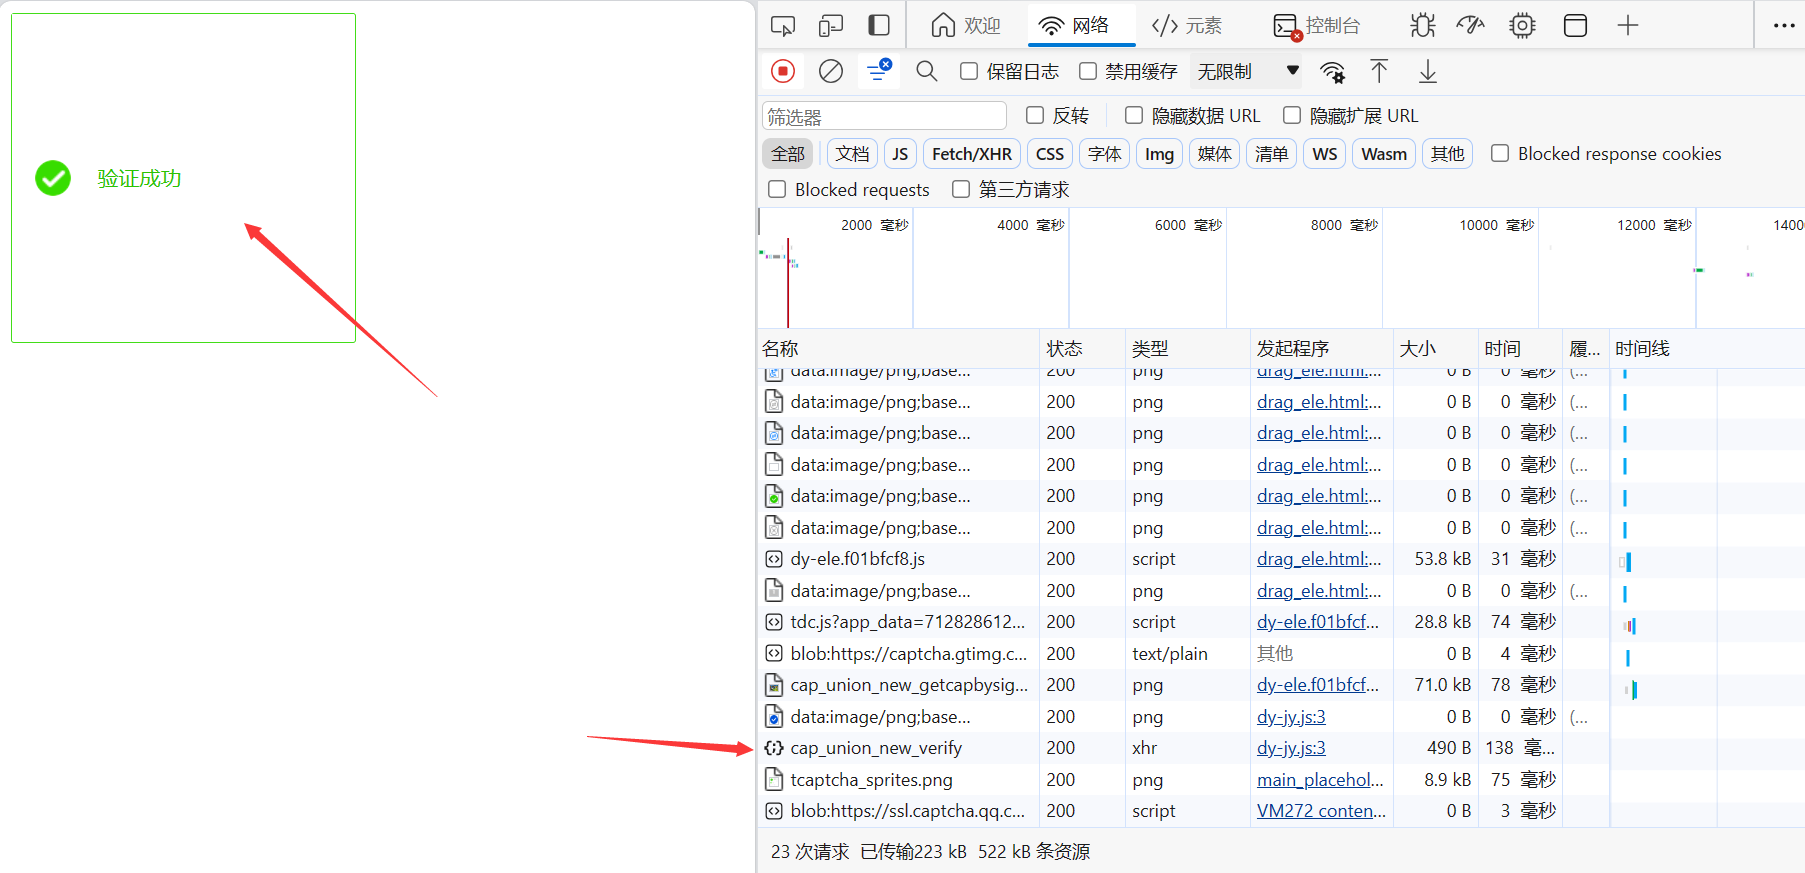Toggle the dock side panel icon
The image size is (1805, 873).
click(x=879, y=26)
